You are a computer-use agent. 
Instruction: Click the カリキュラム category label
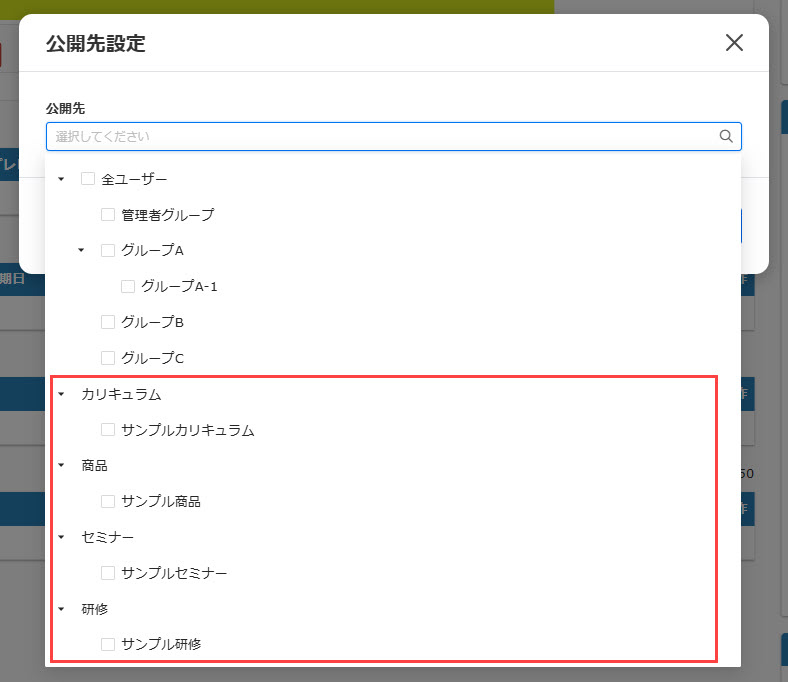tap(121, 395)
